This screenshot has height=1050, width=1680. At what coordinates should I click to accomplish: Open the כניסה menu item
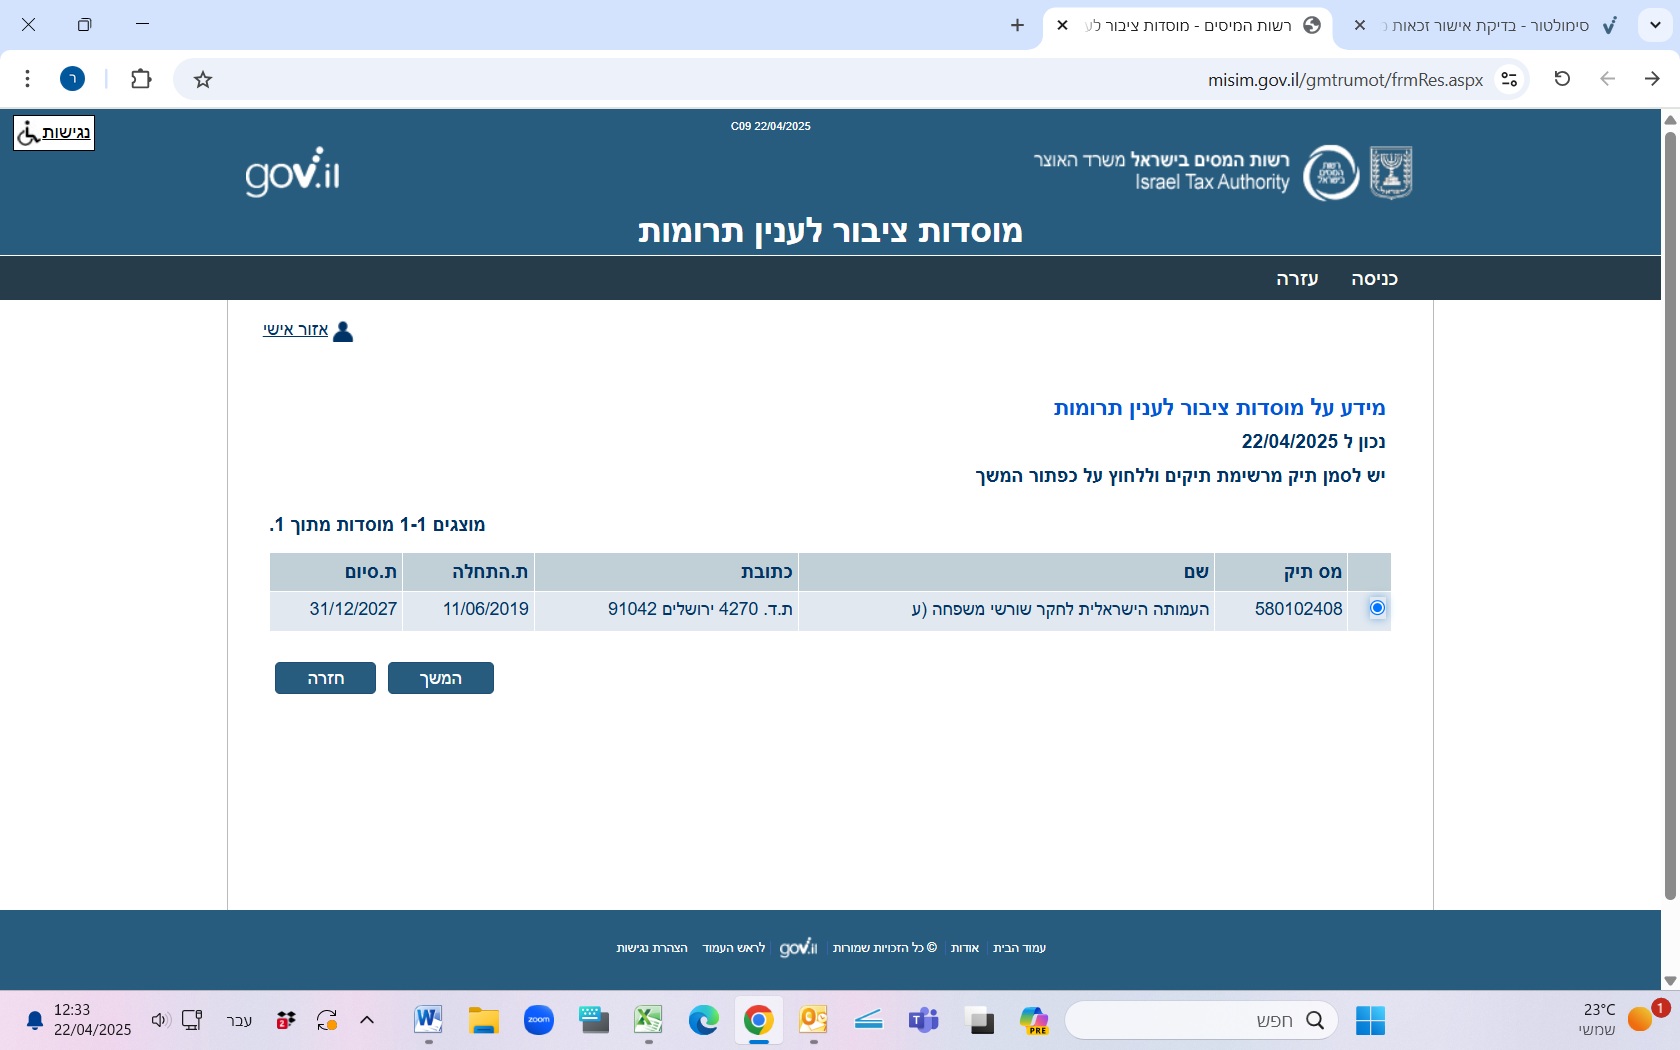(x=1374, y=279)
